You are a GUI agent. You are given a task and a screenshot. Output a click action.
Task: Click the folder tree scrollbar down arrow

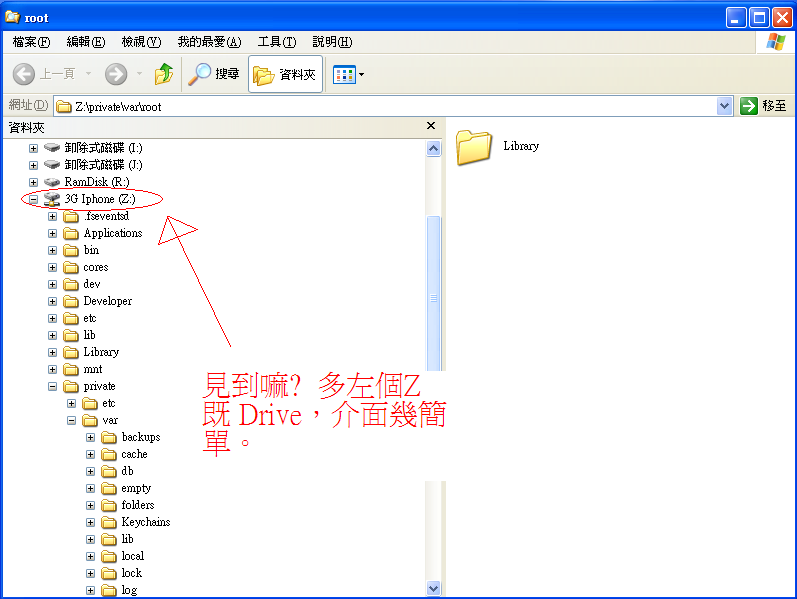tap(433, 590)
